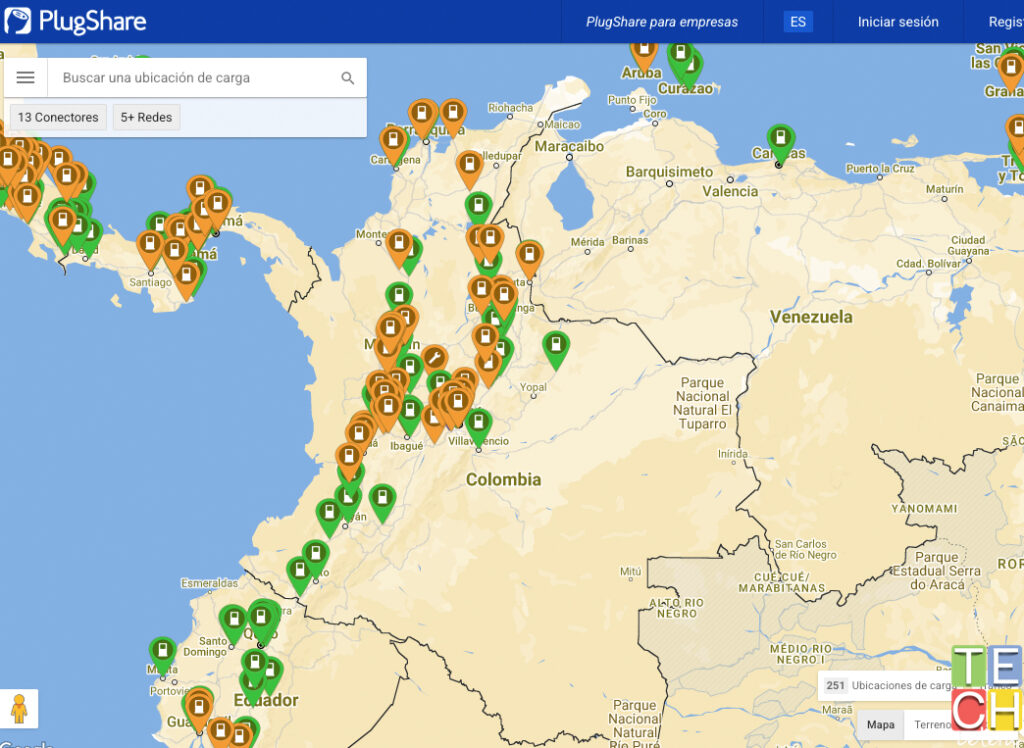The width and height of the screenshot is (1024, 748).
Task: Select green charger pin over Caracas
Action: pos(780,140)
